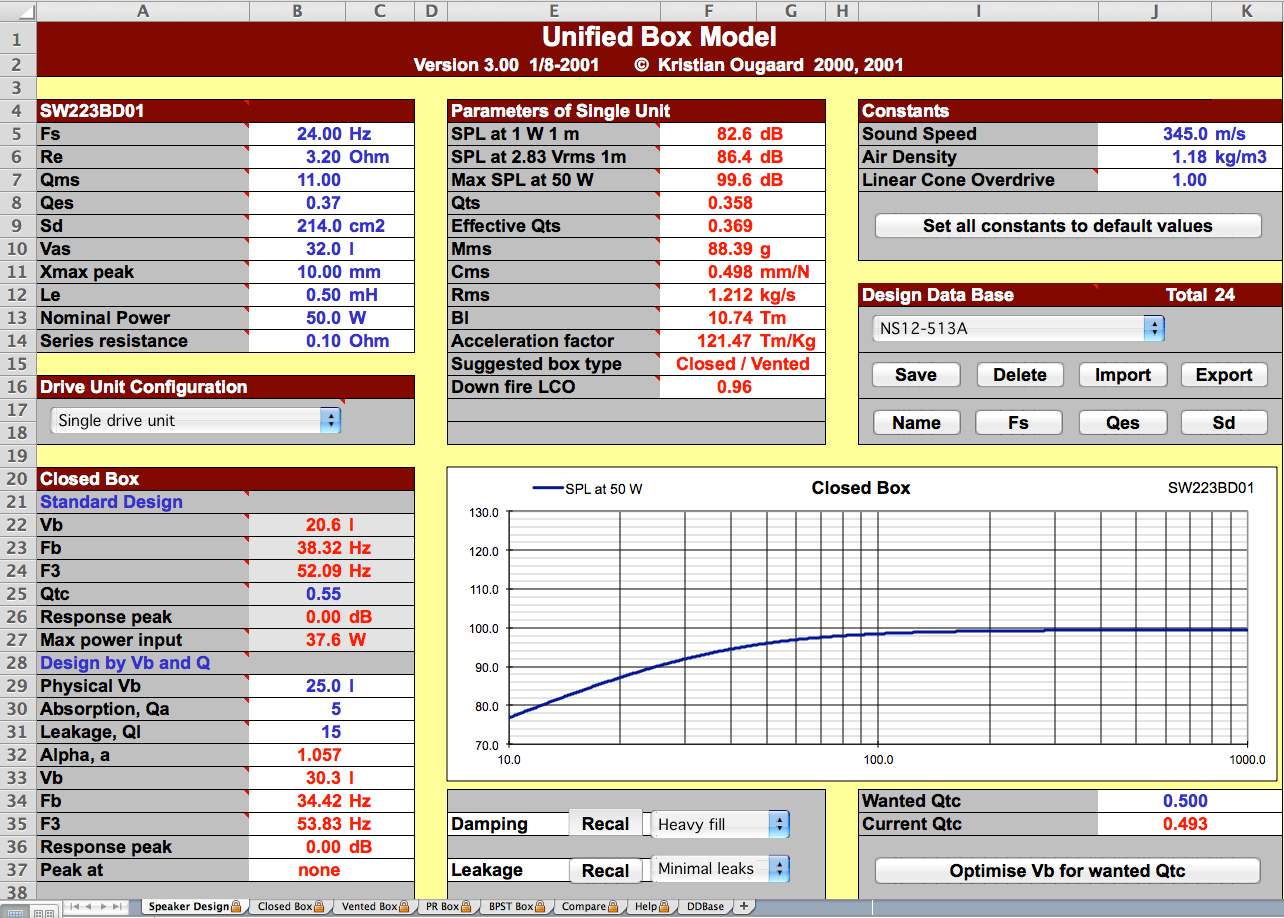Viewport: 1284px width, 918px height.
Task: Sort database by Sd button
Action: click(x=1224, y=422)
